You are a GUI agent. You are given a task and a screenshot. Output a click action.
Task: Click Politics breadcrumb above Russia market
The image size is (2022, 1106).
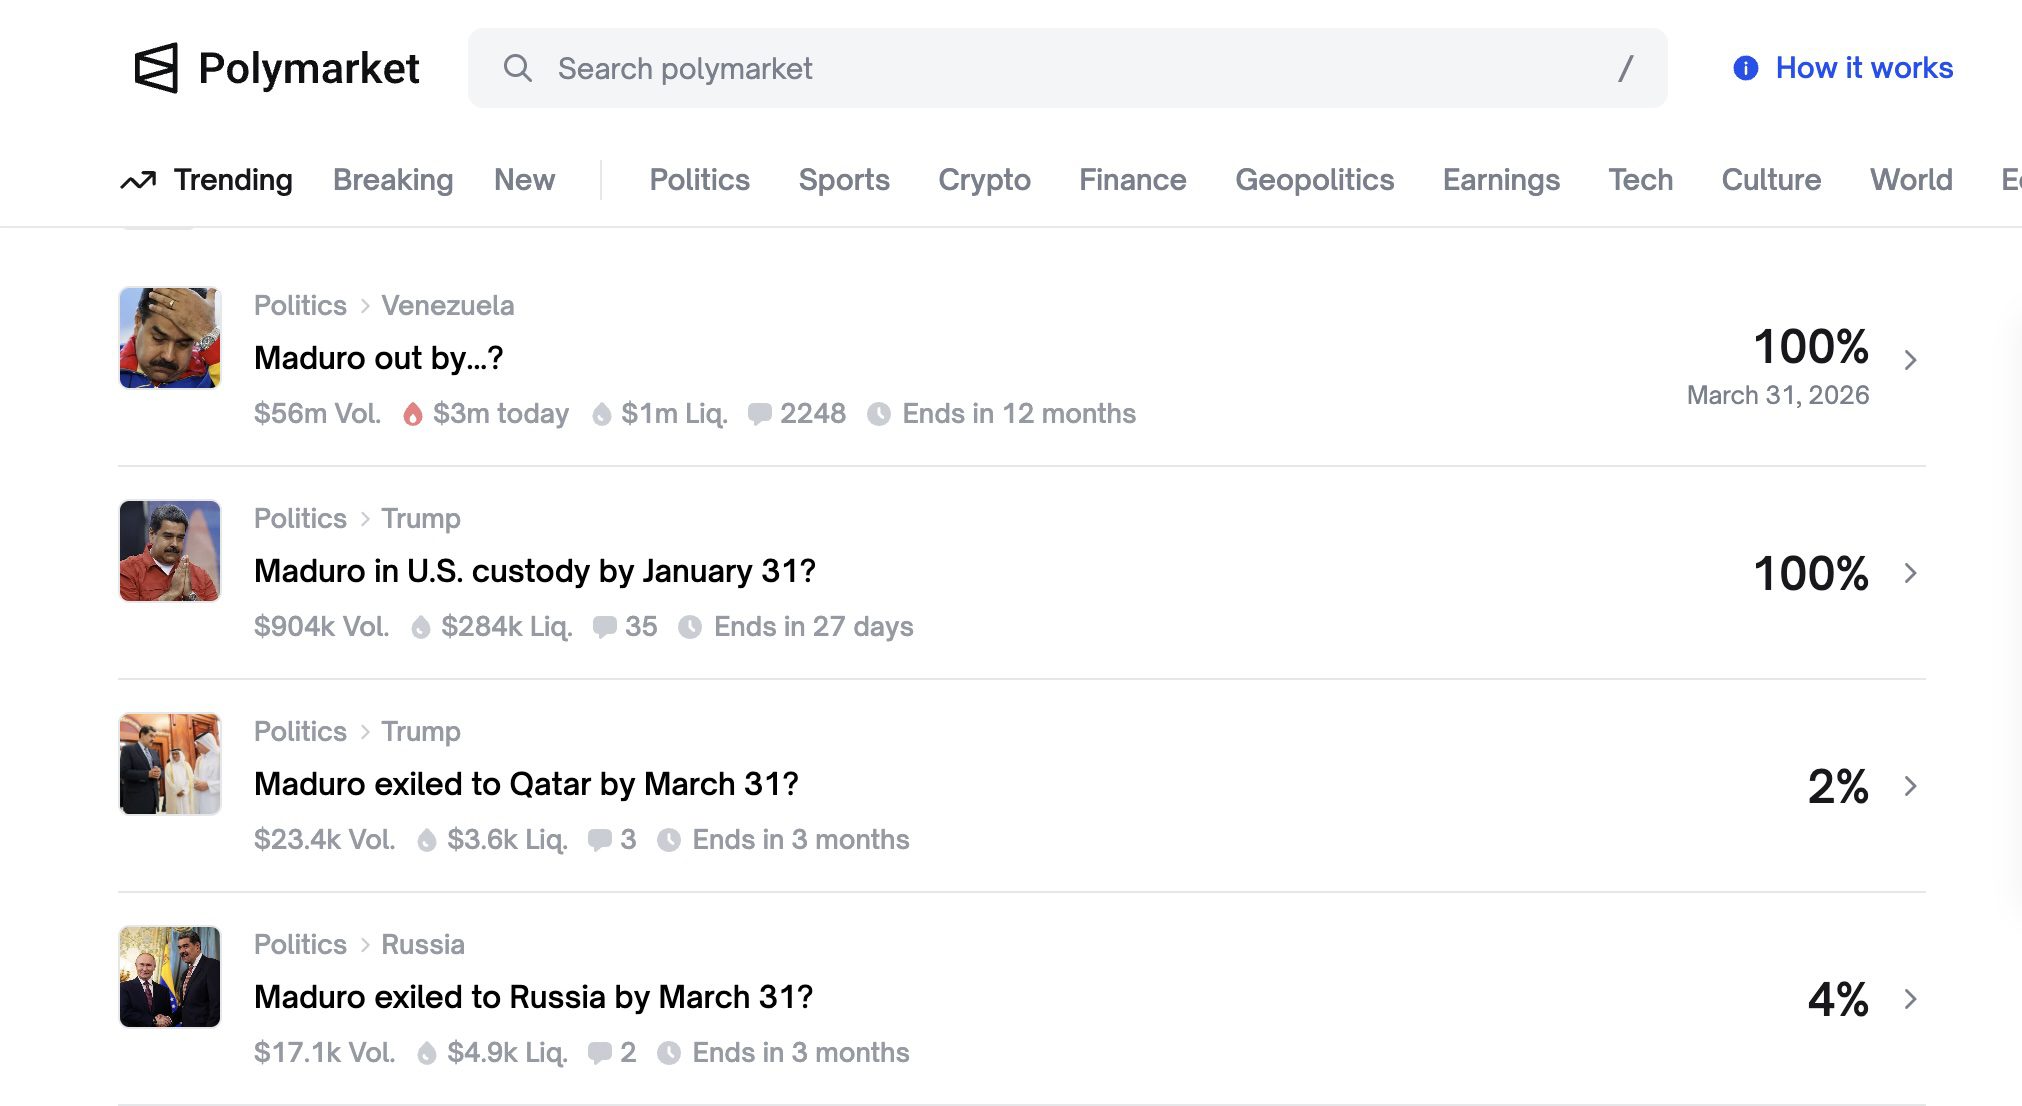coord(300,945)
